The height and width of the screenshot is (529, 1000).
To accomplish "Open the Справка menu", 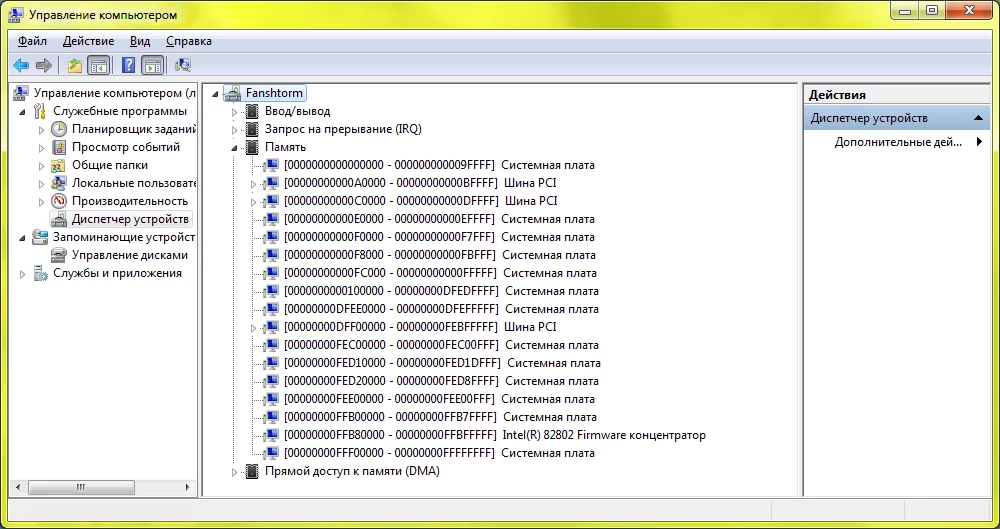I will point(189,41).
